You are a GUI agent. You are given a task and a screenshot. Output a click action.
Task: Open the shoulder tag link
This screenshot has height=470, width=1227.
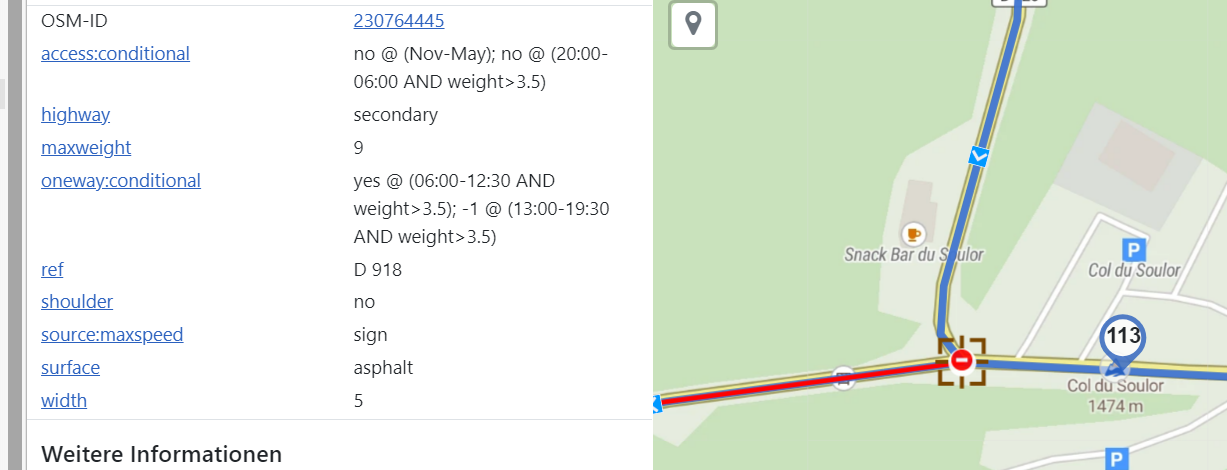(x=77, y=301)
